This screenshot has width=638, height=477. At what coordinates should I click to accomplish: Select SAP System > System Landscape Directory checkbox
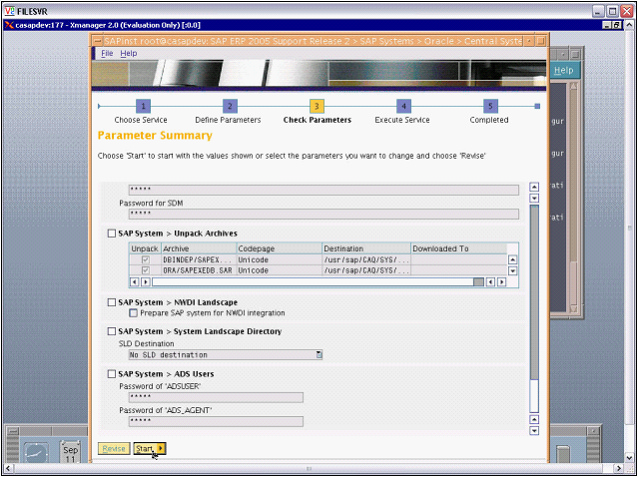(x=111, y=331)
